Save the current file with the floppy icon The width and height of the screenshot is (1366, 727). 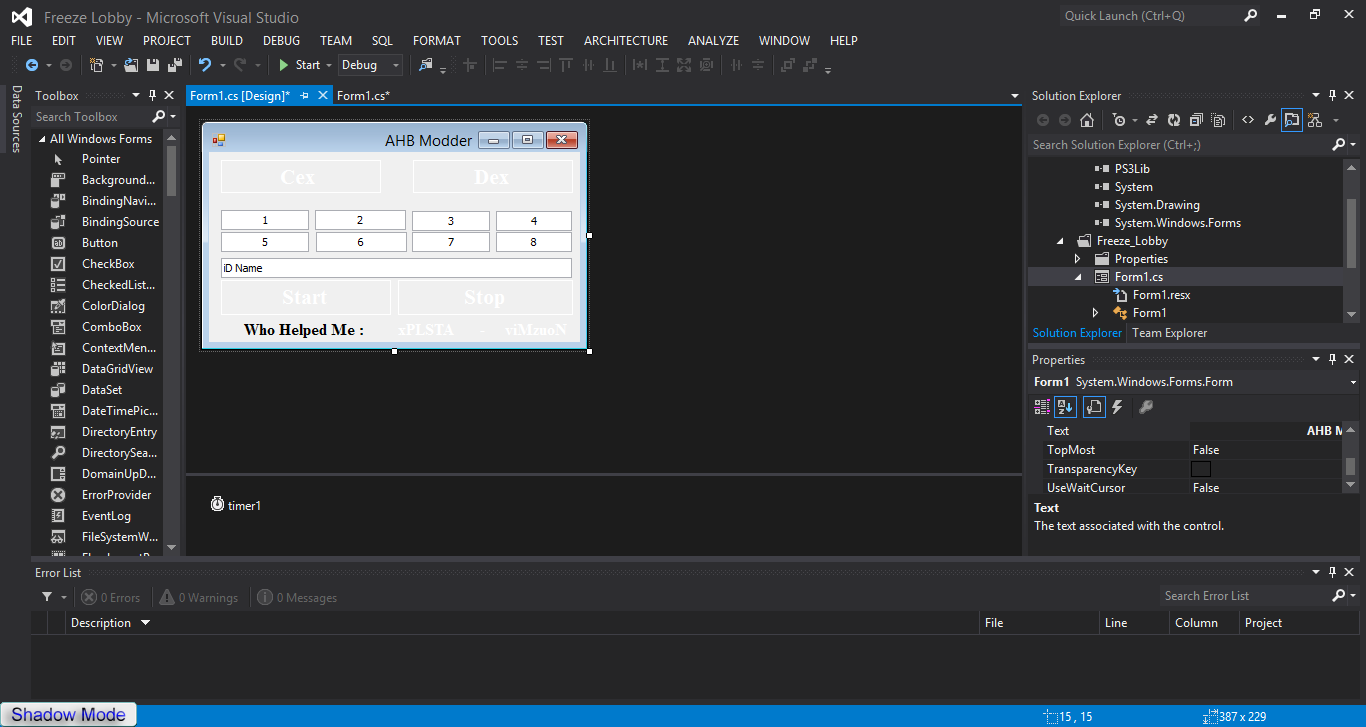click(153, 65)
